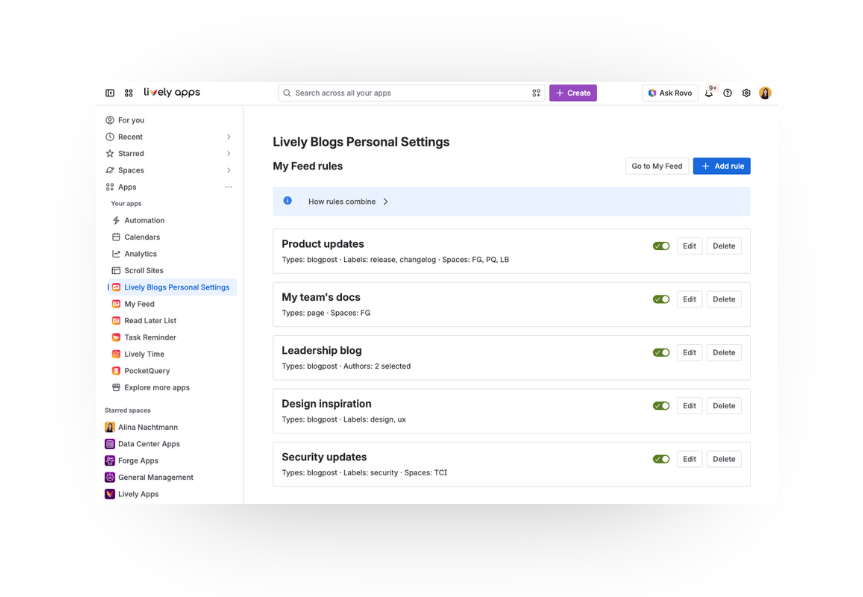Click the Read Later List app icon
This screenshot has width=863, height=597.
116,320
